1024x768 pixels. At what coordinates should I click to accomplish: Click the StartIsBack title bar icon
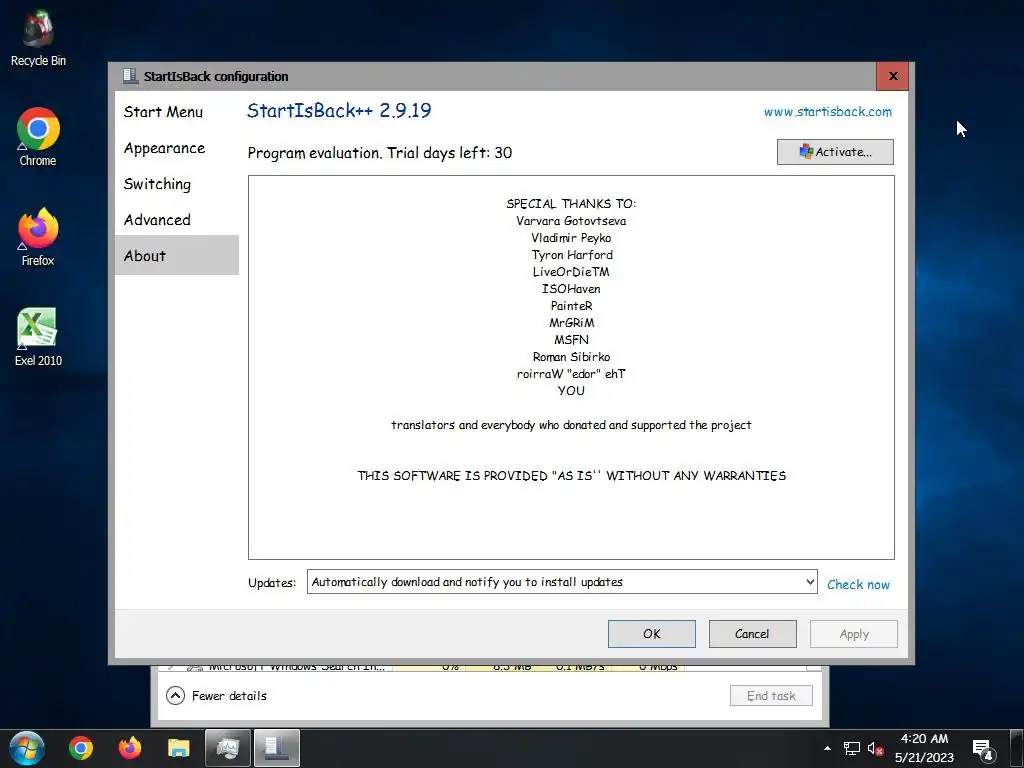tap(130, 76)
